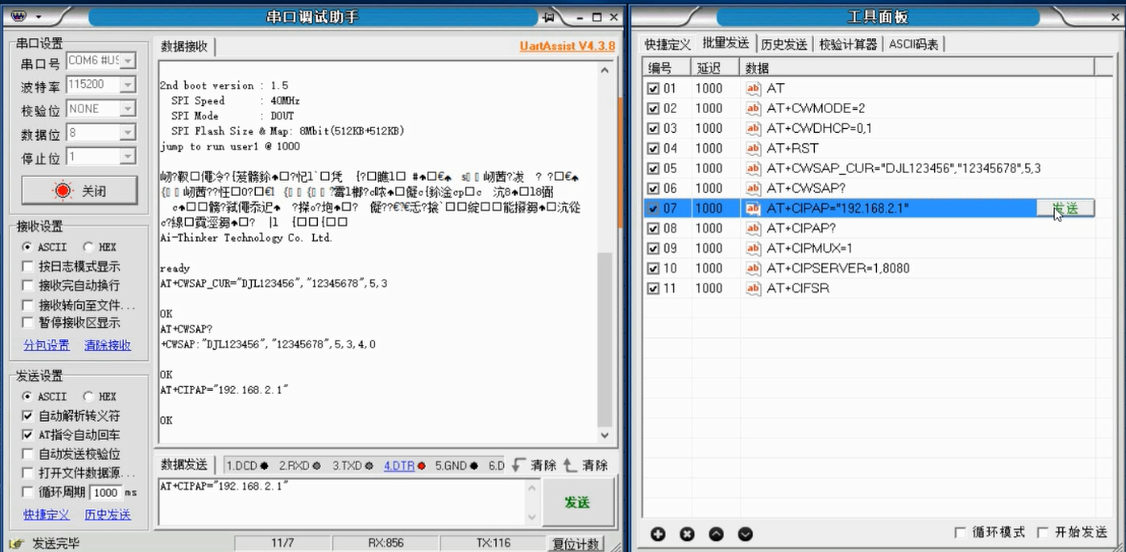Viewport: 1126px width, 552px height.
Task: Click the 数据 column header
Action: (x=917, y=68)
